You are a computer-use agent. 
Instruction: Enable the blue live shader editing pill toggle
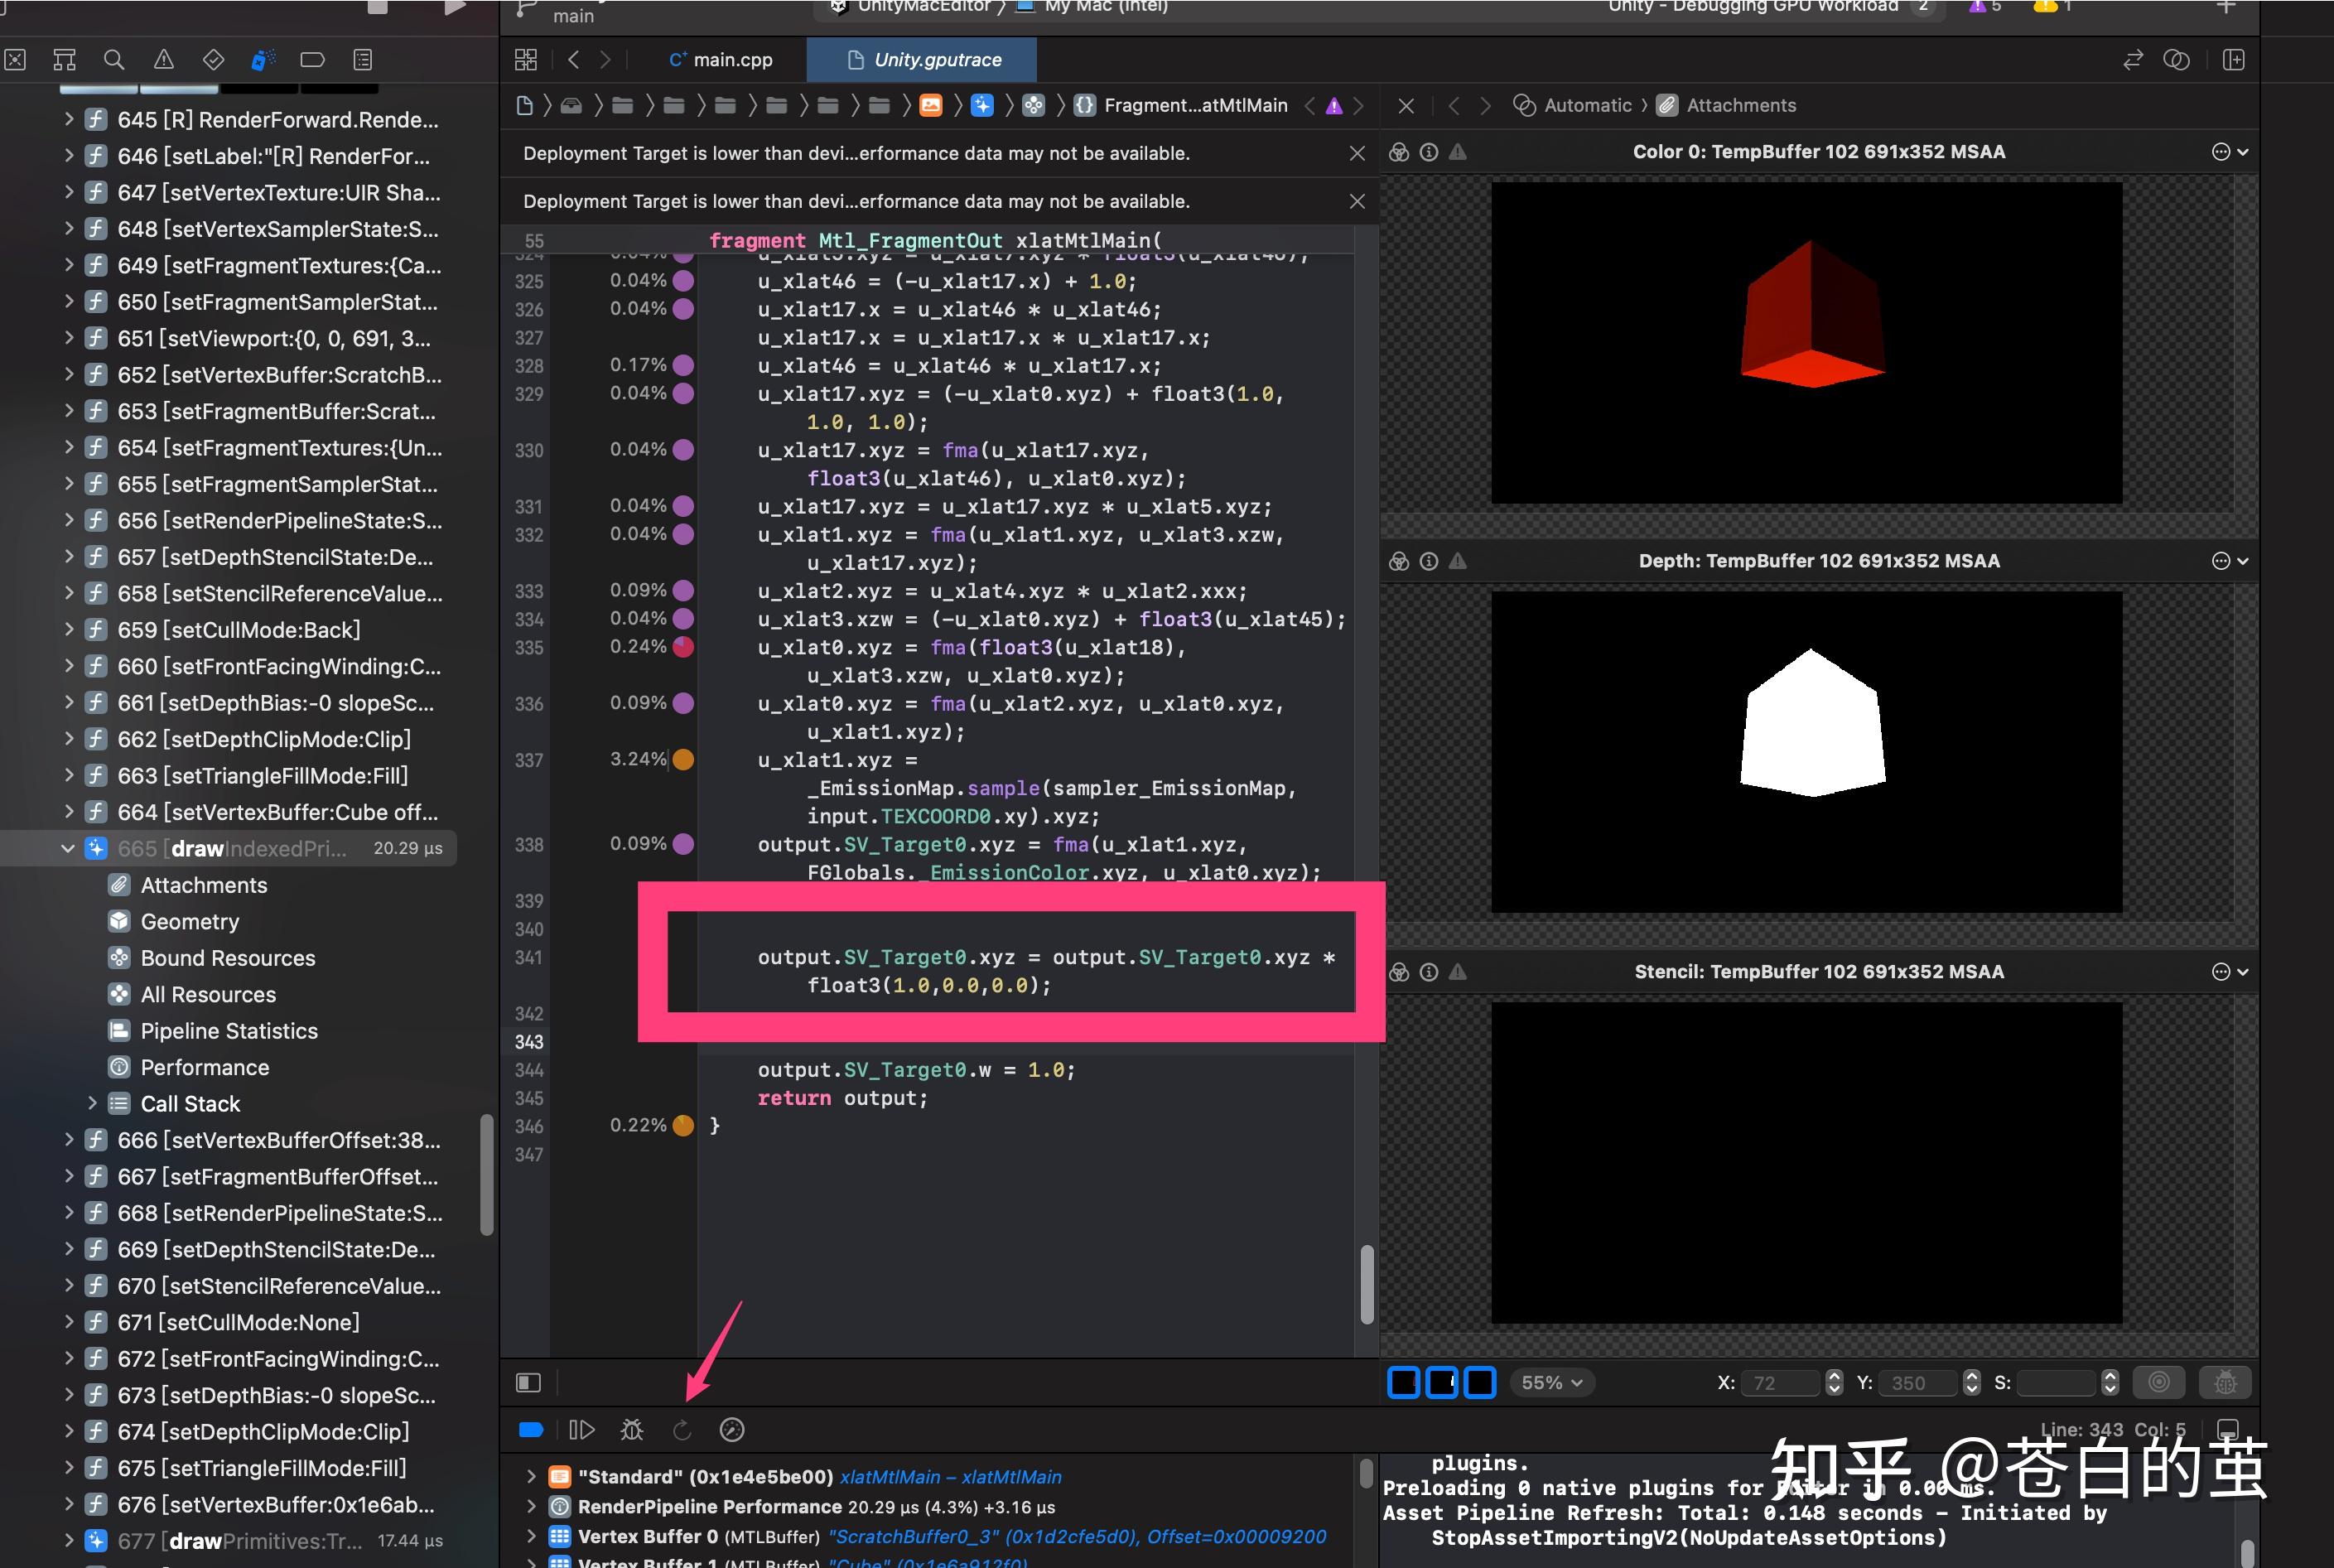(x=530, y=1429)
